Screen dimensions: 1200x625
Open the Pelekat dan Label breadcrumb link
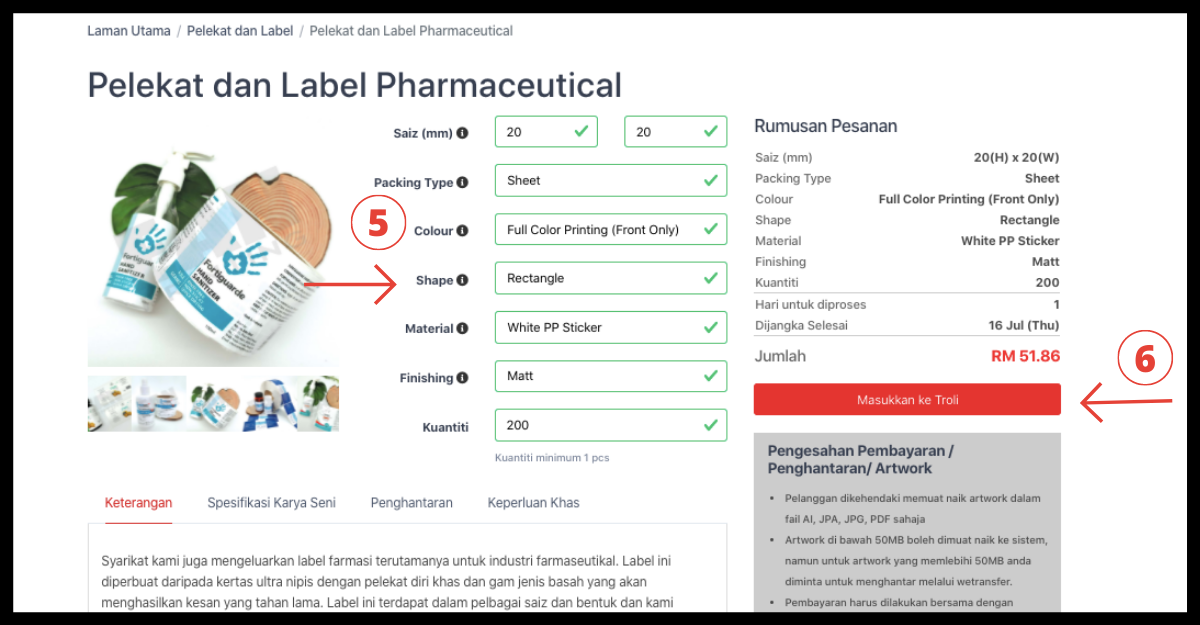[x=240, y=31]
